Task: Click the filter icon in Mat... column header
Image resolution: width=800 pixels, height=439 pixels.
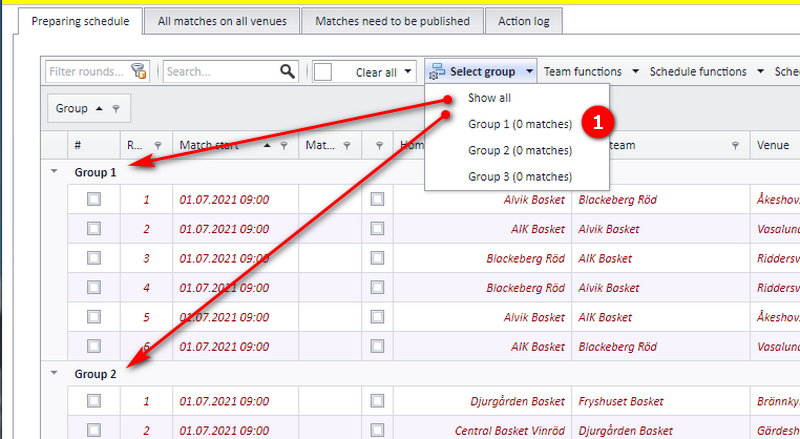Action: pos(347,145)
